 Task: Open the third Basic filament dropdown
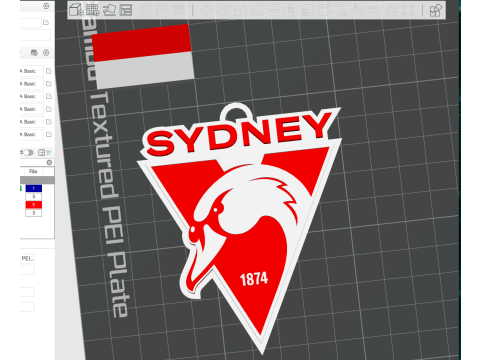tap(32, 96)
